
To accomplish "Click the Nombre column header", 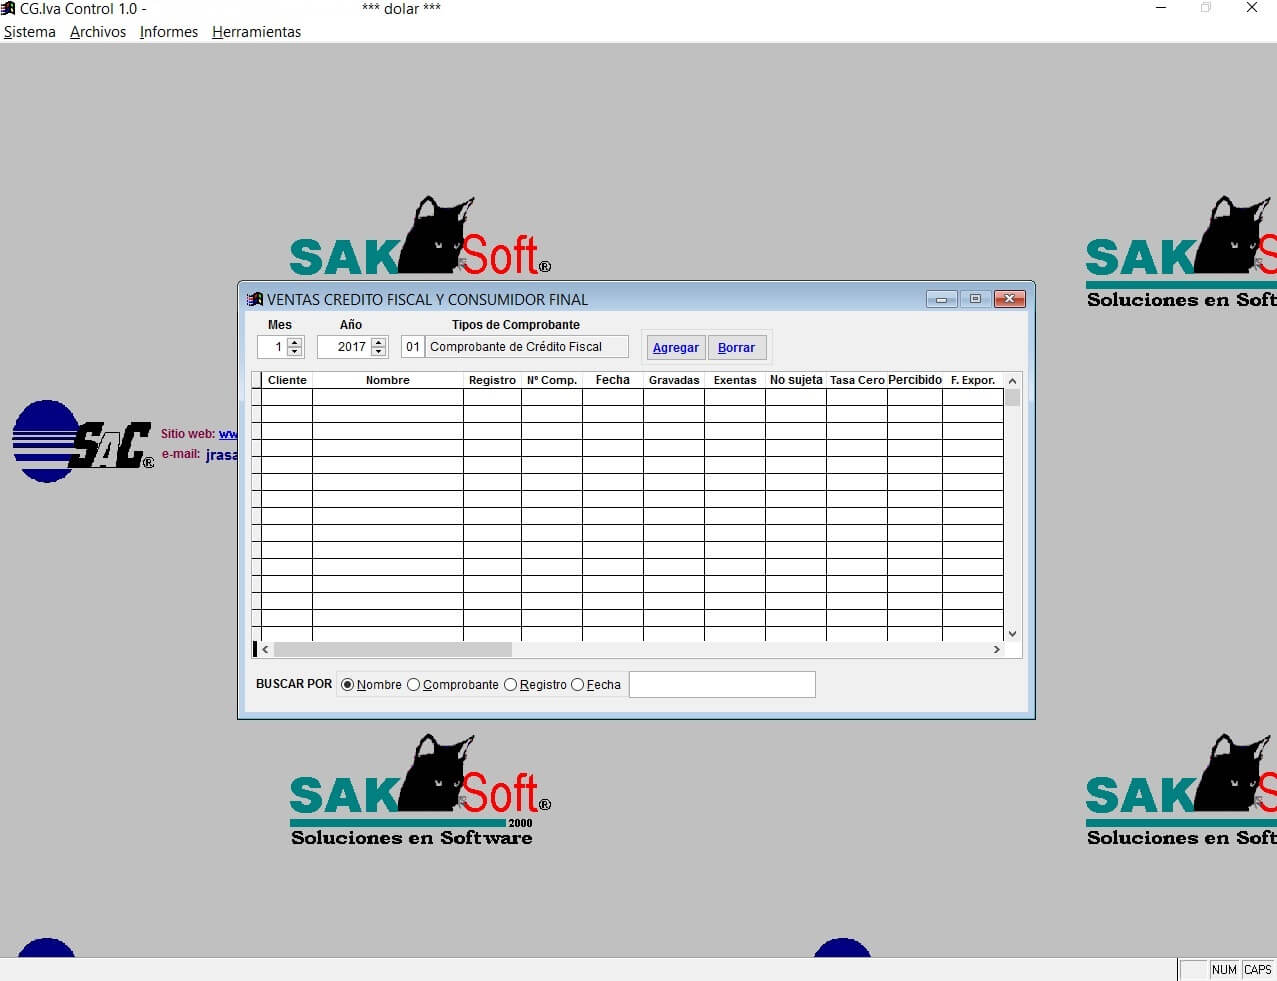I will (x=388, y=380).
